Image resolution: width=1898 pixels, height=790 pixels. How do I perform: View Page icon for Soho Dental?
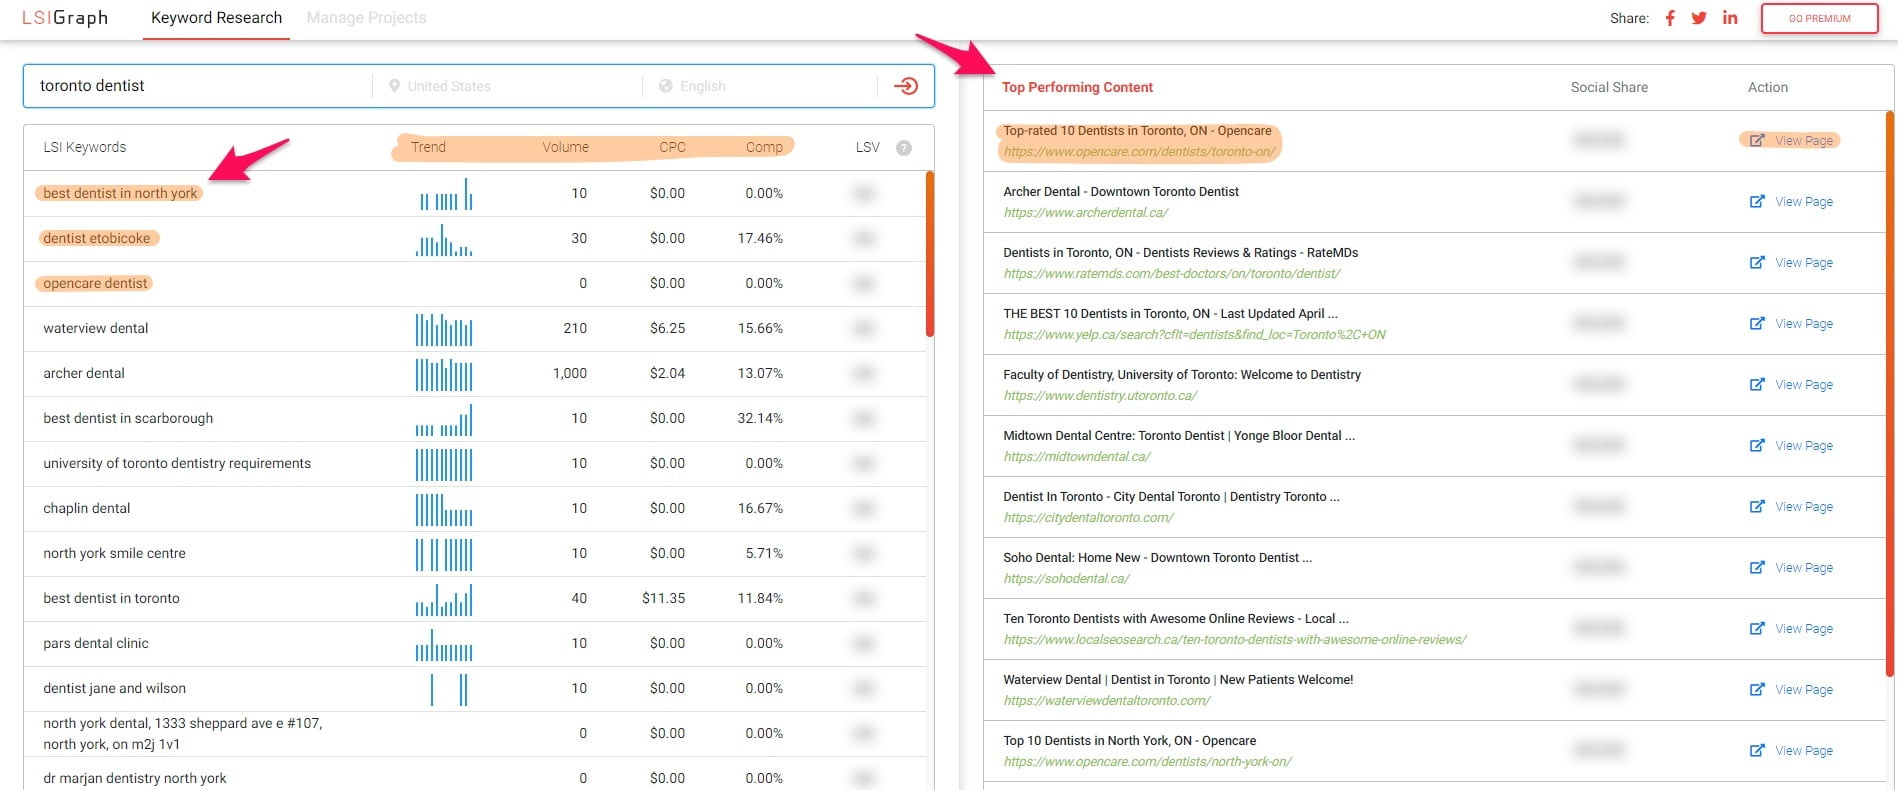(1757, 568)
